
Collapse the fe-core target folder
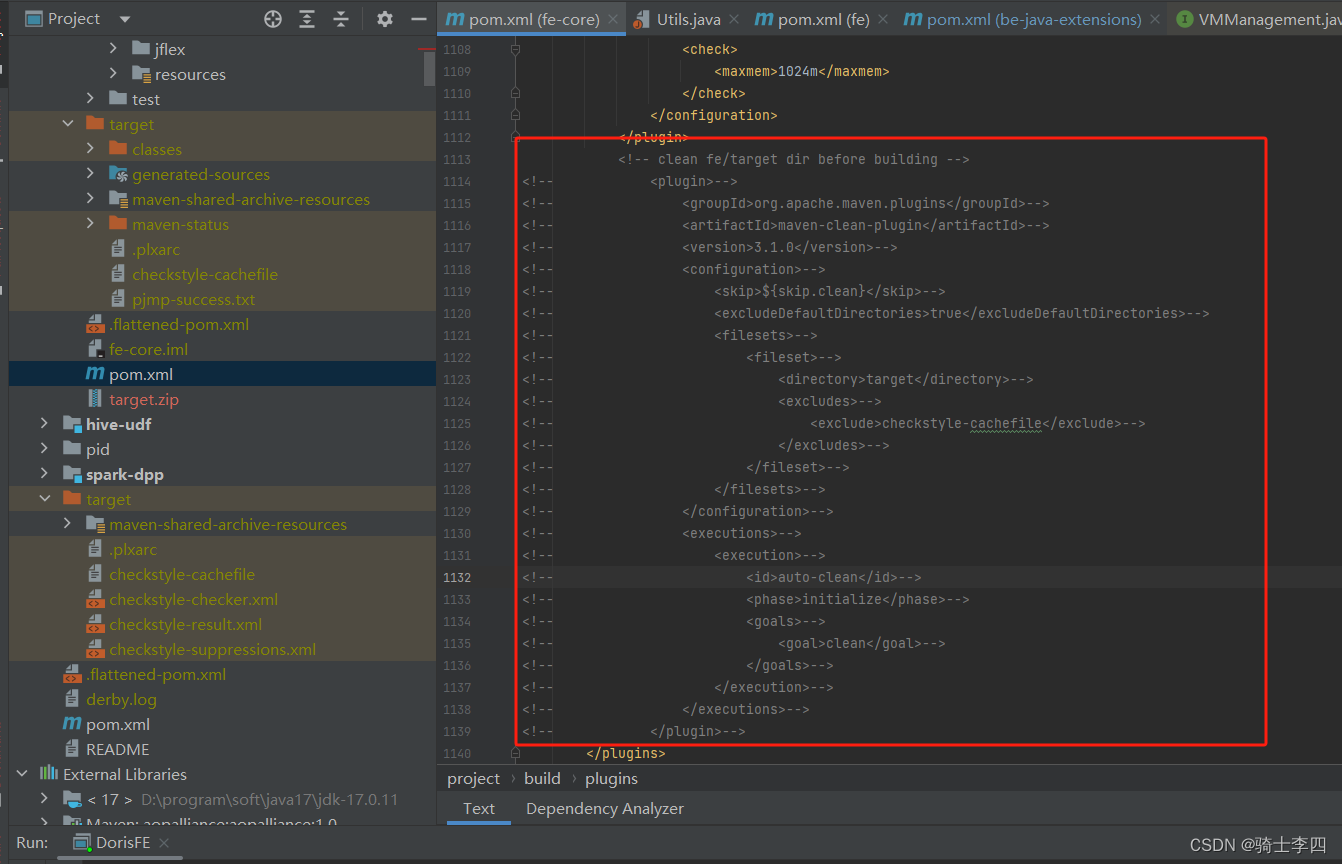coord(68,124)
